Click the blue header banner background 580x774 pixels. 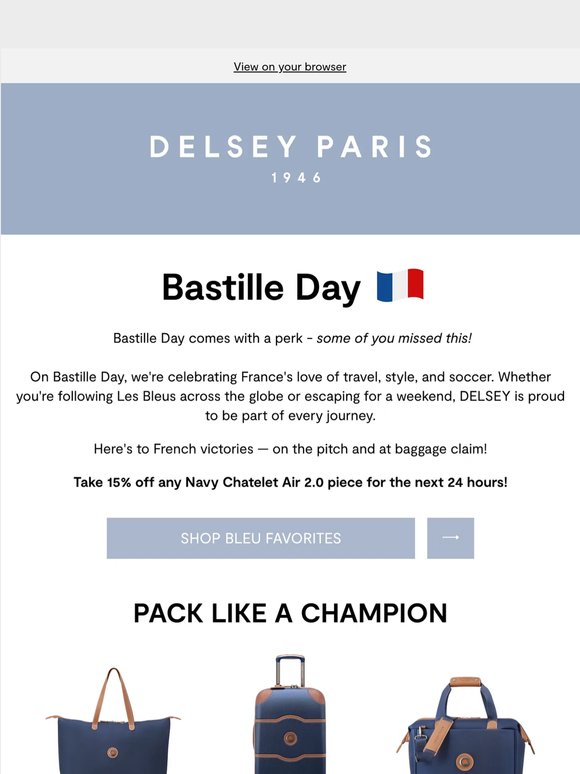click(290, 207)
